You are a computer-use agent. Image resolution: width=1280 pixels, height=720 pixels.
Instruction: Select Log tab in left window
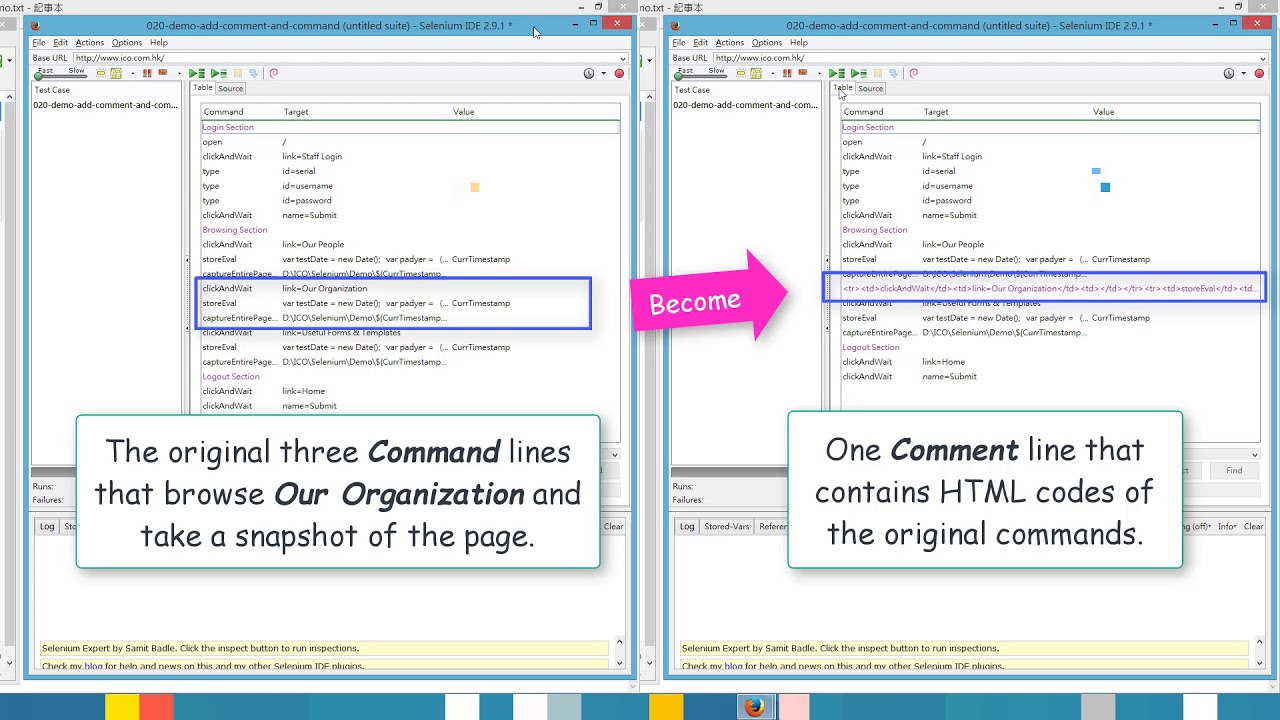(47, 526)
